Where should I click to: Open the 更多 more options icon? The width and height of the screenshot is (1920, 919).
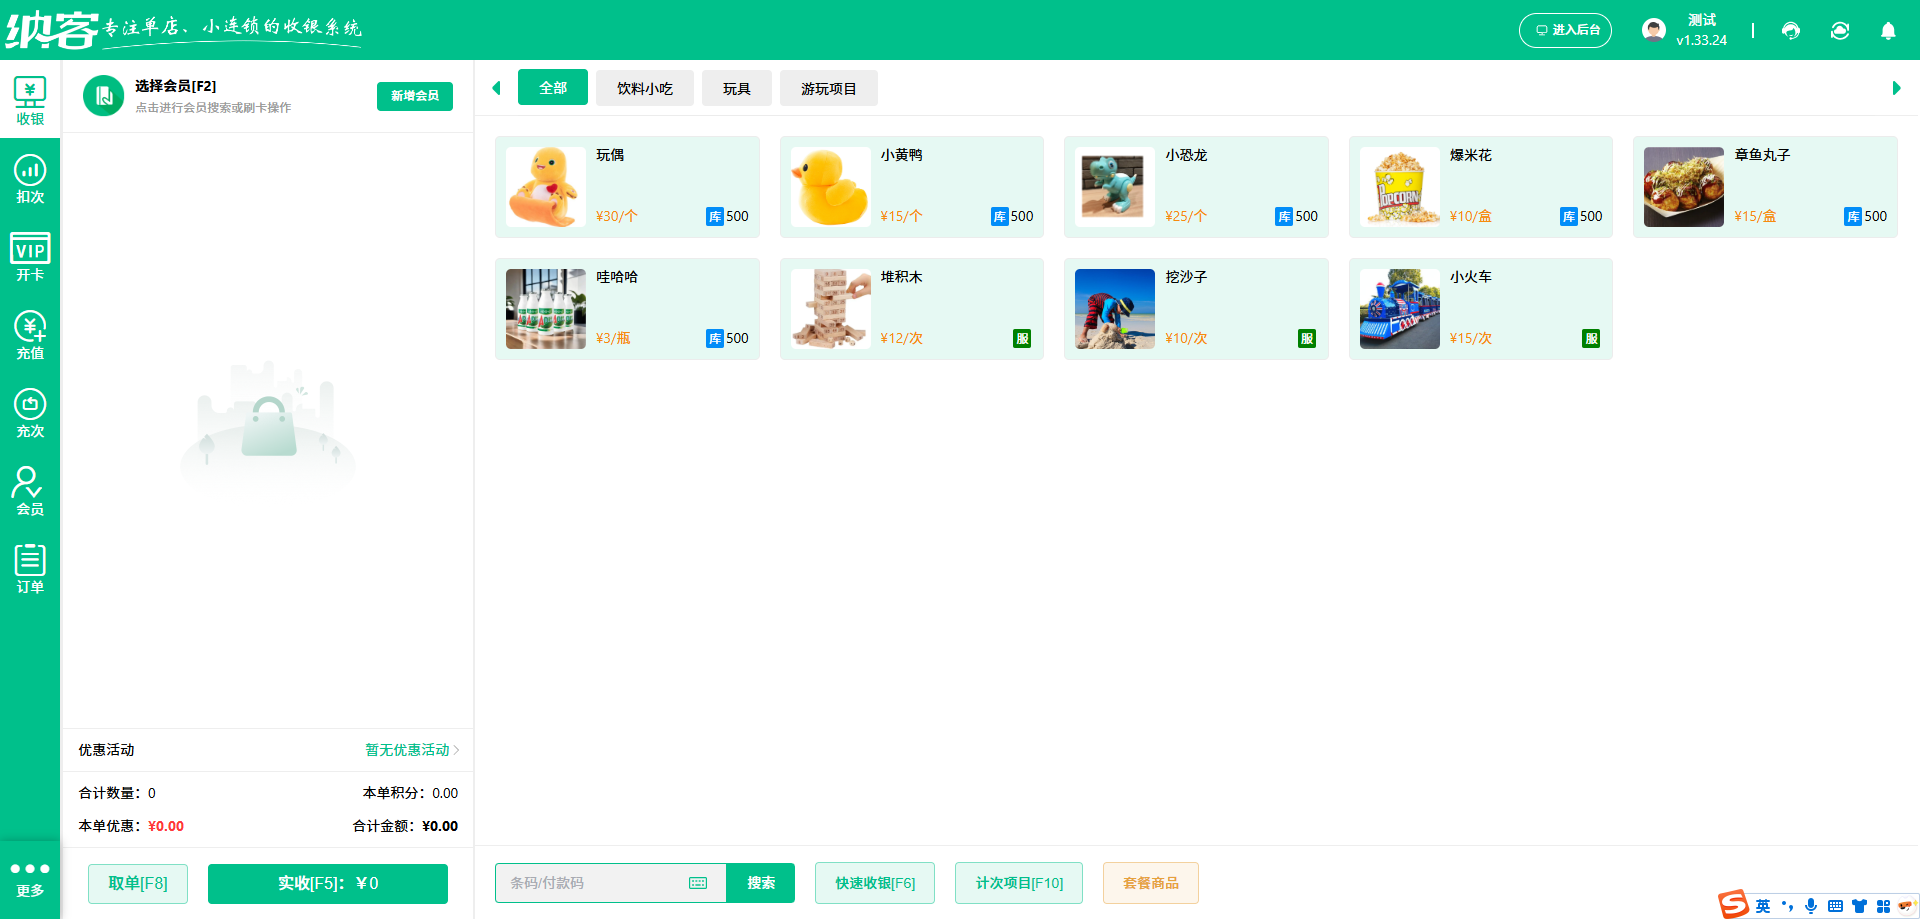point(30,879)
